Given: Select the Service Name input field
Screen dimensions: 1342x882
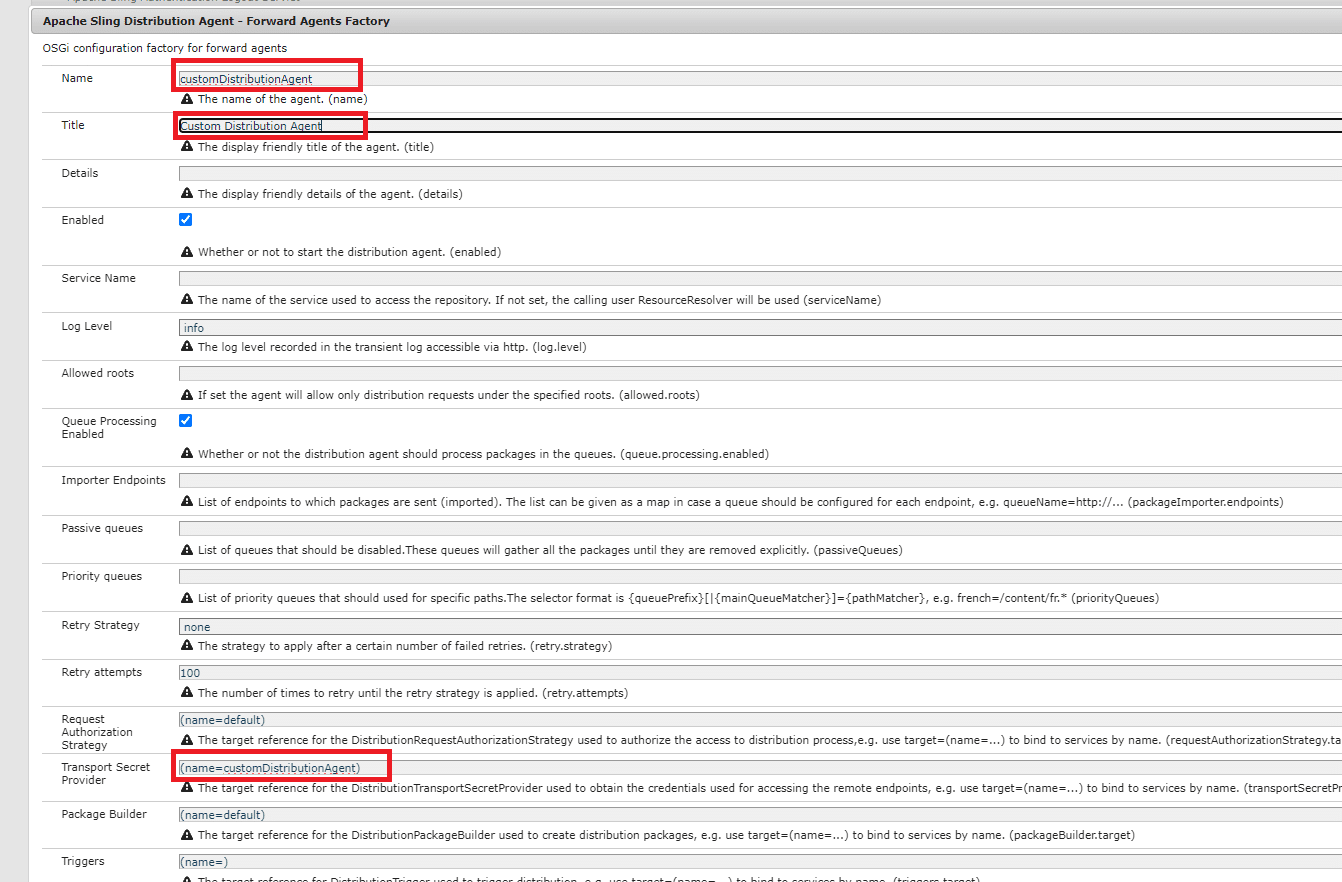Looking at the screenshot, I should coord(760,278).
